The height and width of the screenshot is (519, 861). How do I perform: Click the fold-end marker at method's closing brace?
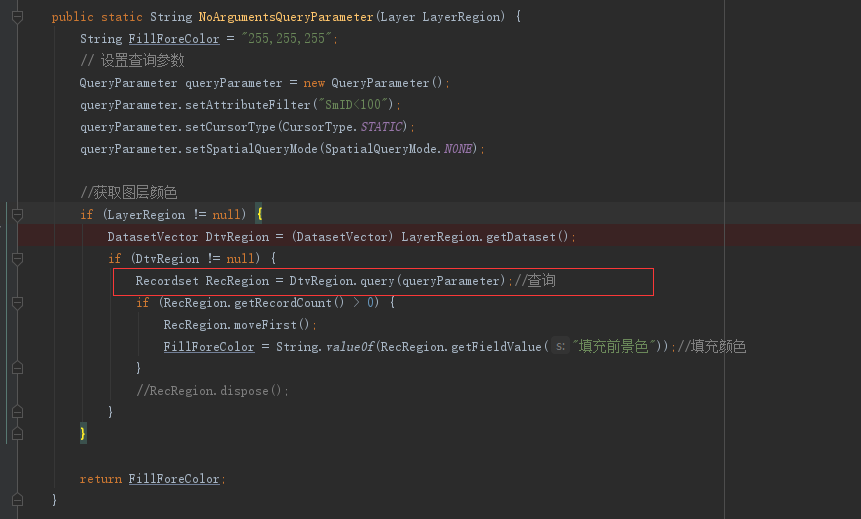click(x=18, y=500)
